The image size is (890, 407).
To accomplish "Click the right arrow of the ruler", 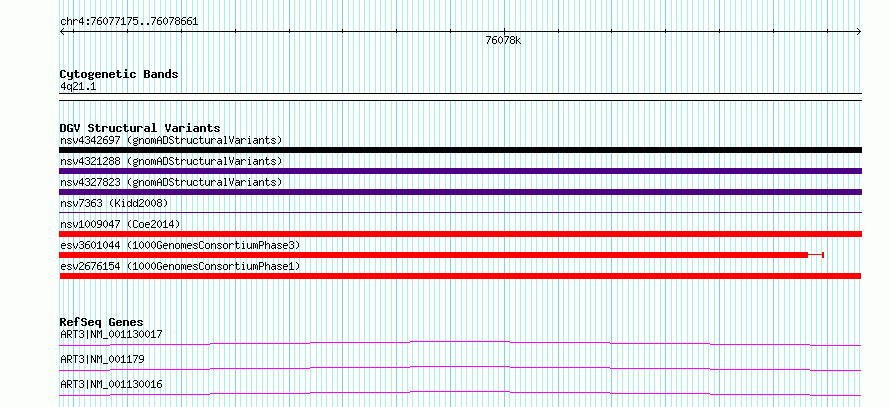I will click(x=858, y=32).
